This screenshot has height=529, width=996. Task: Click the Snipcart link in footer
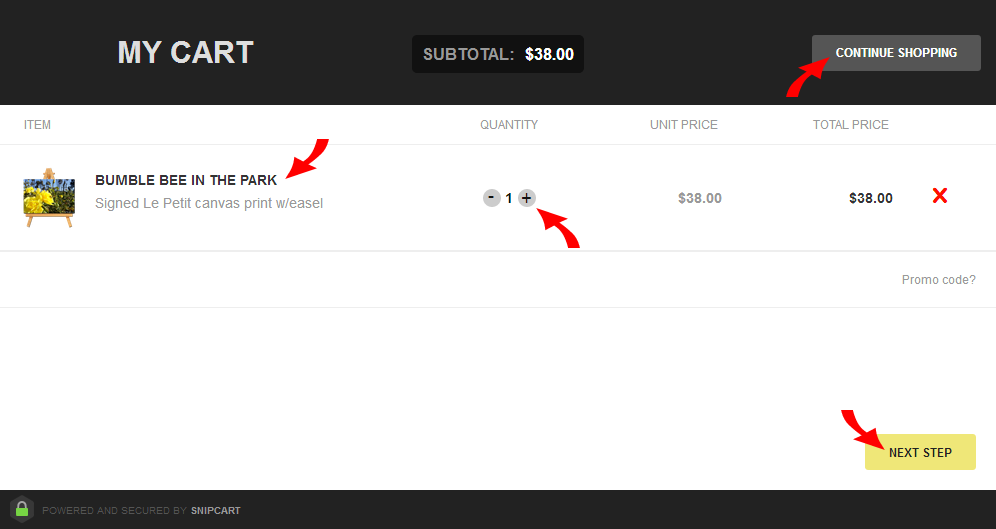click(216, 511)
